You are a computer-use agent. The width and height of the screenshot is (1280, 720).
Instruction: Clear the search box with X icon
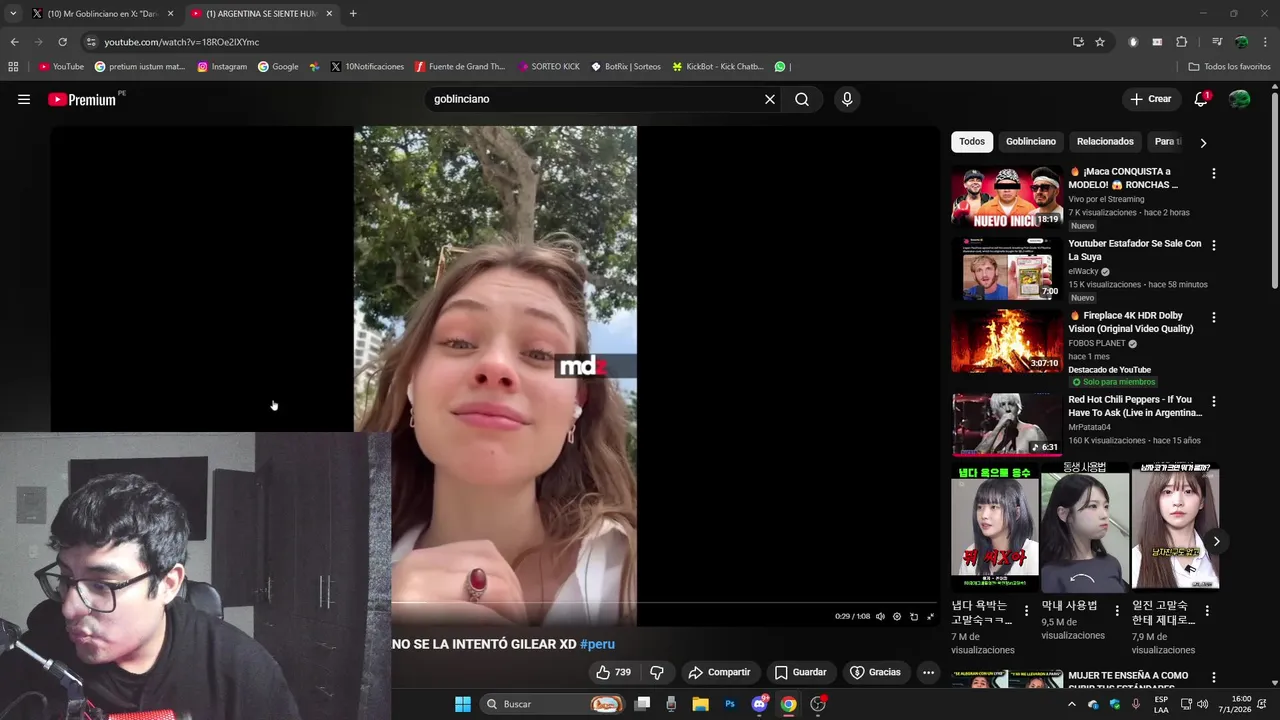(770, 99)
